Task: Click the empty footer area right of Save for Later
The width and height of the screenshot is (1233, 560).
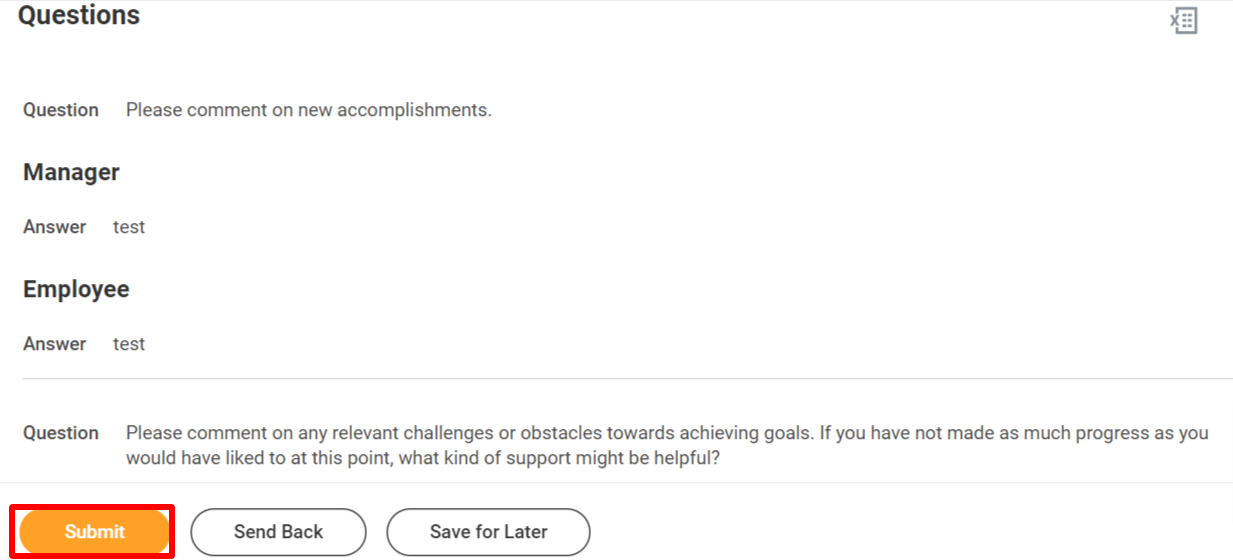Action: tap(910, 532)
